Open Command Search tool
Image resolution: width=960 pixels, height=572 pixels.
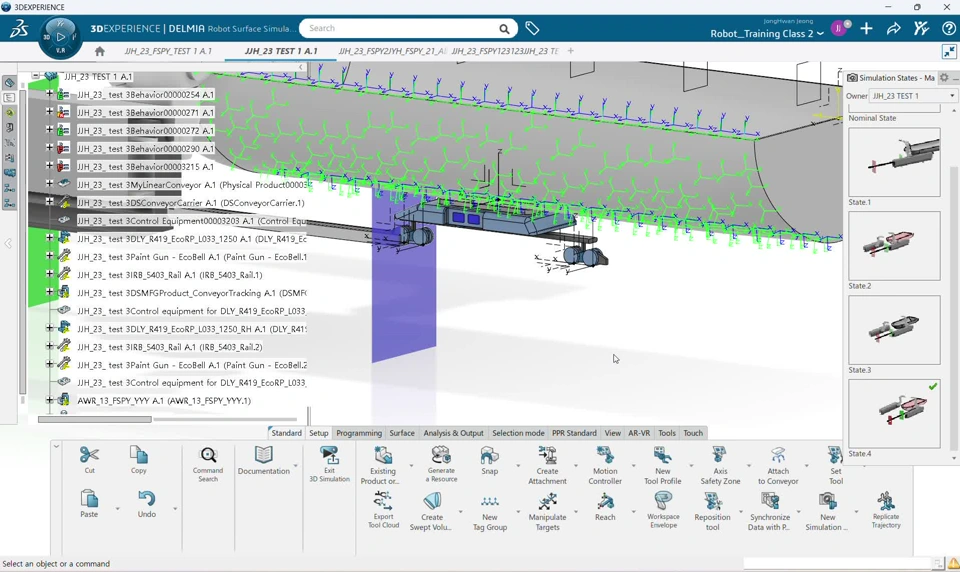[208, 455]
